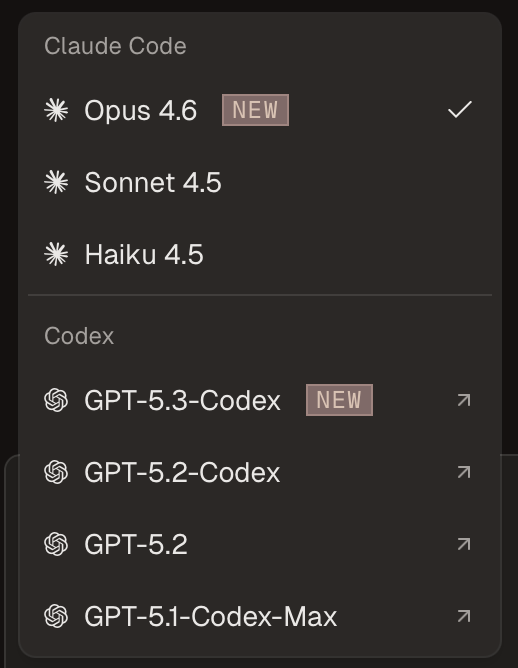
Task: Open GPT-5.3-Codex via its external arrow icon
Action: 464,400
